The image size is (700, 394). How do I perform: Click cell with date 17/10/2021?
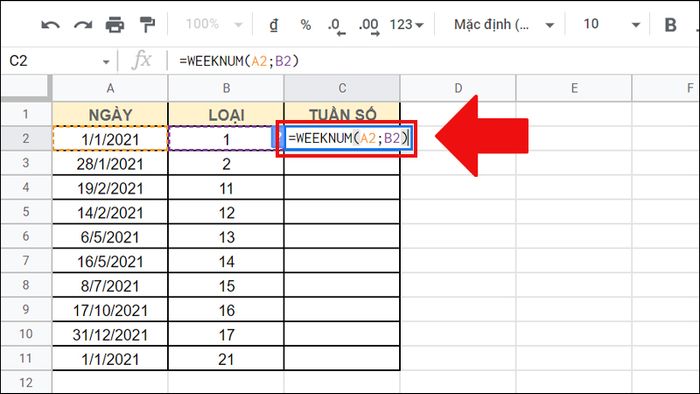click(110, 310)
